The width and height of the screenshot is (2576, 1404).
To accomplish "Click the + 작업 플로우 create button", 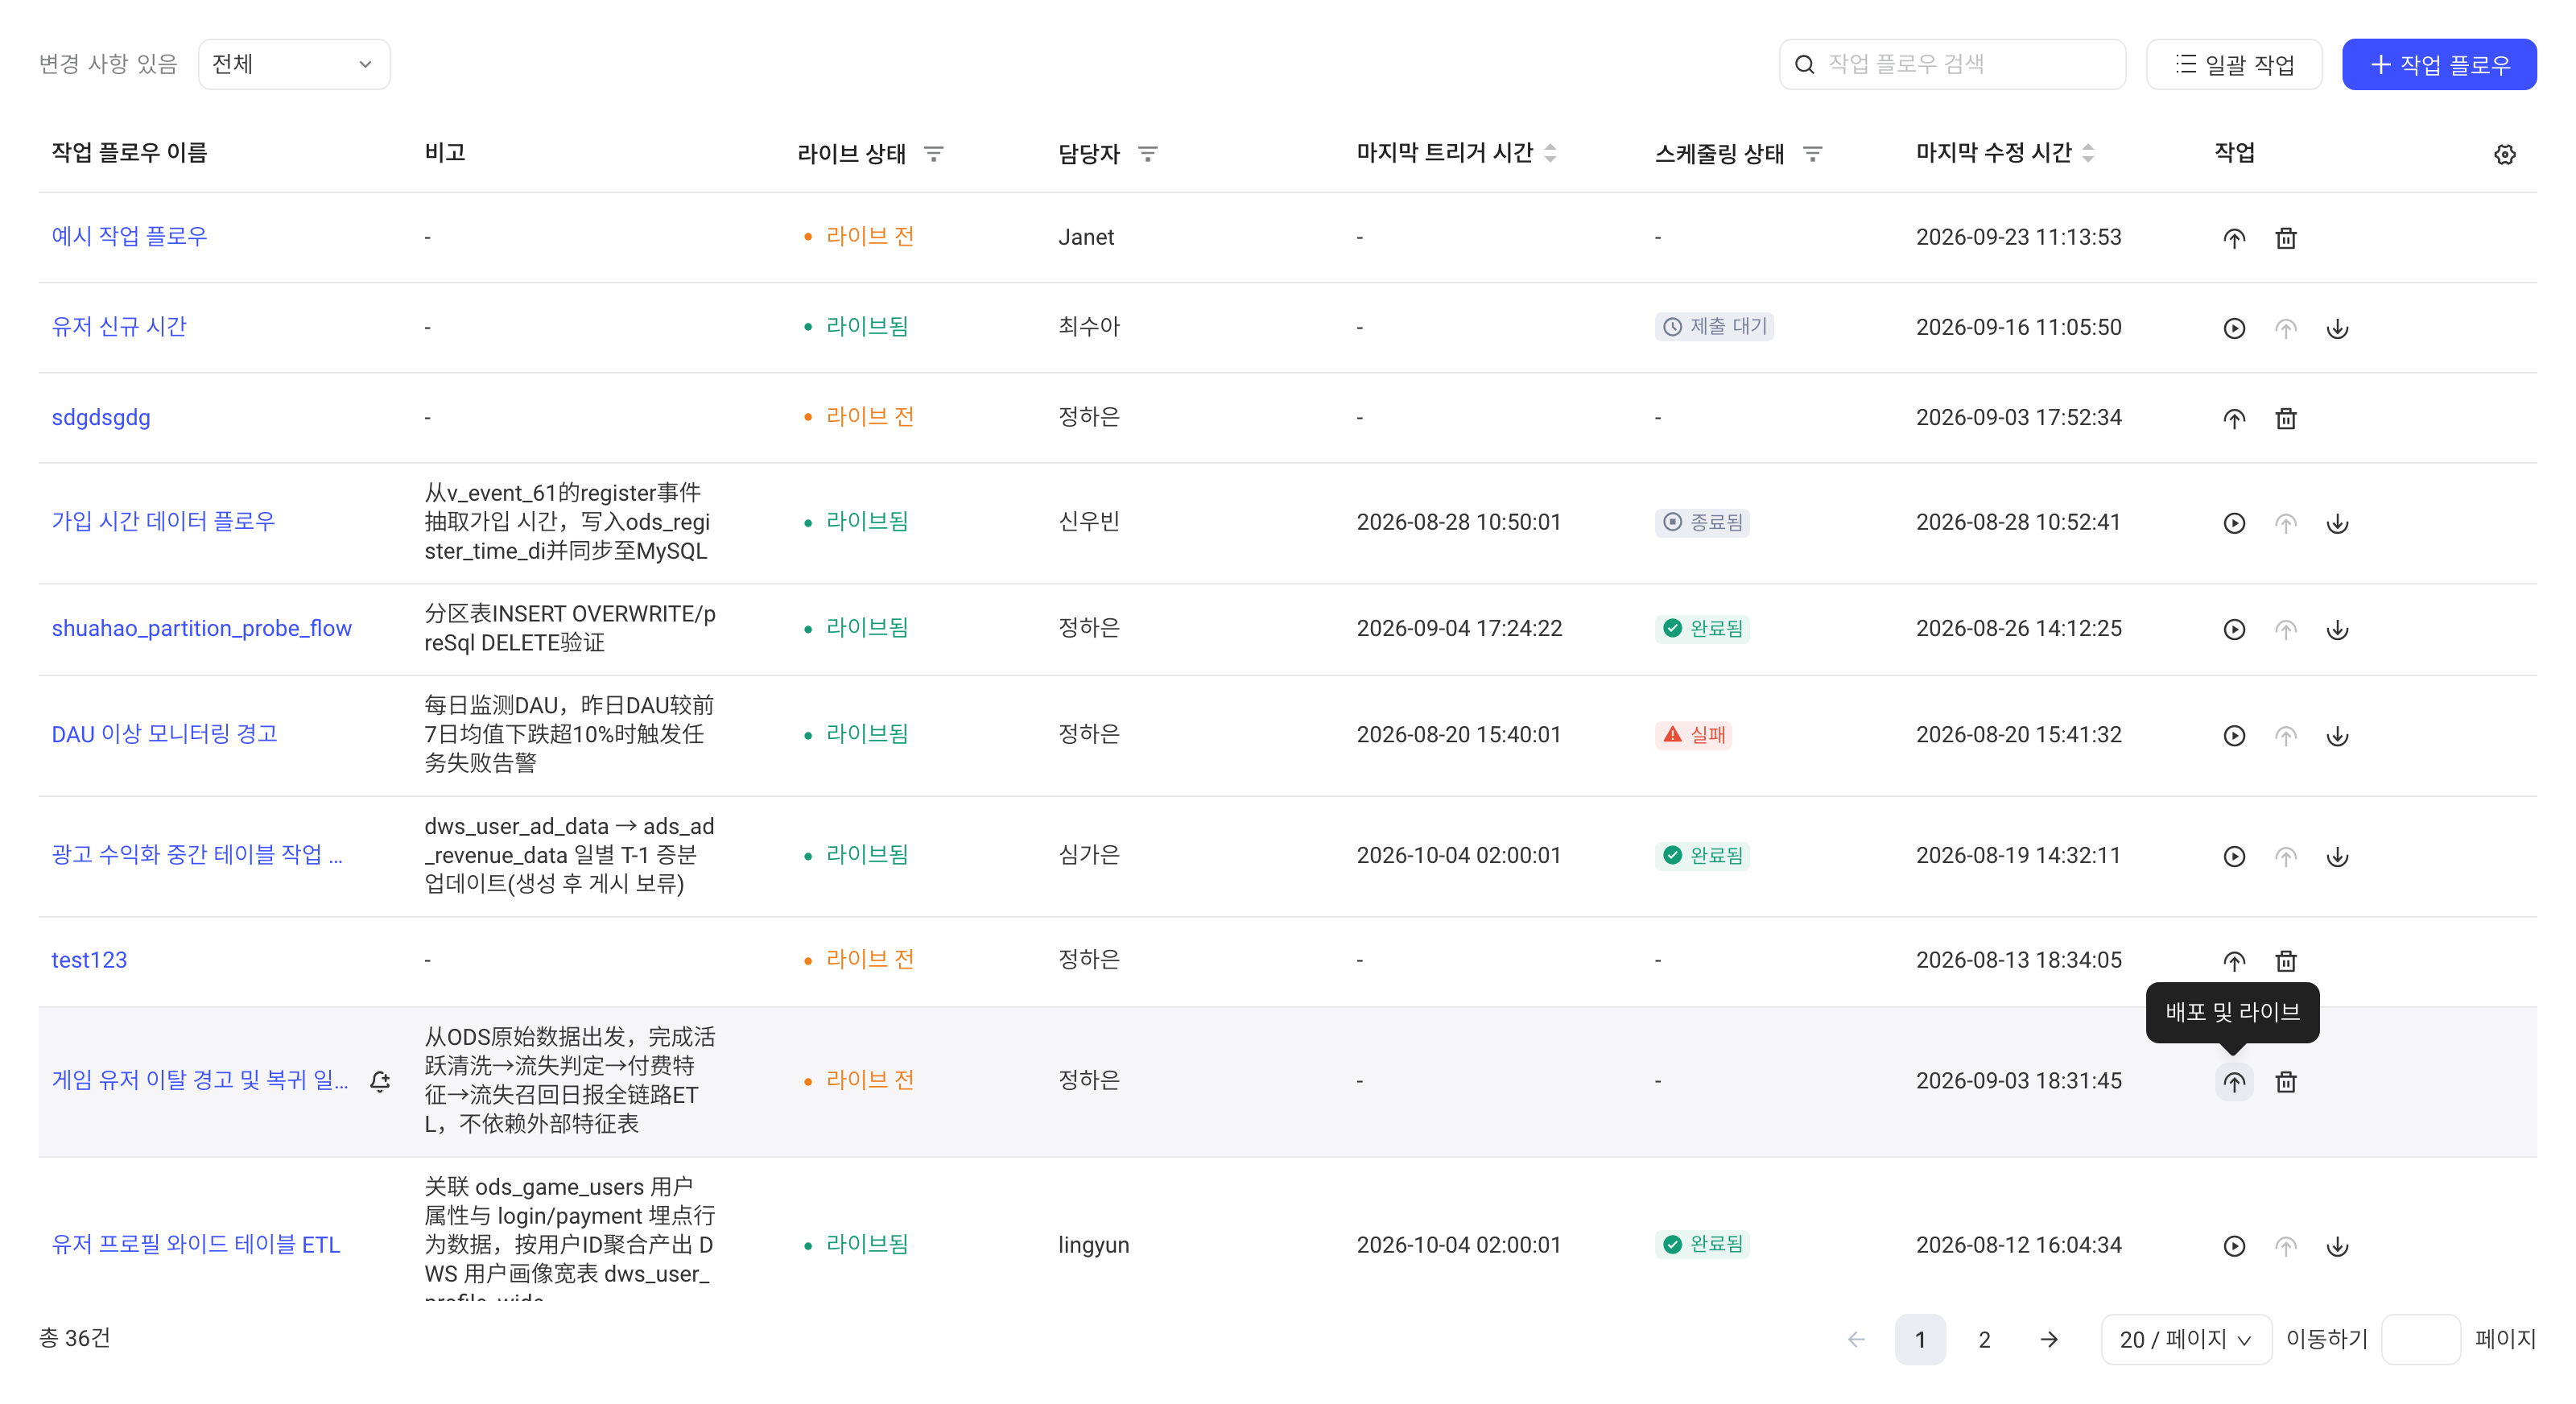I will [2438, 64].
